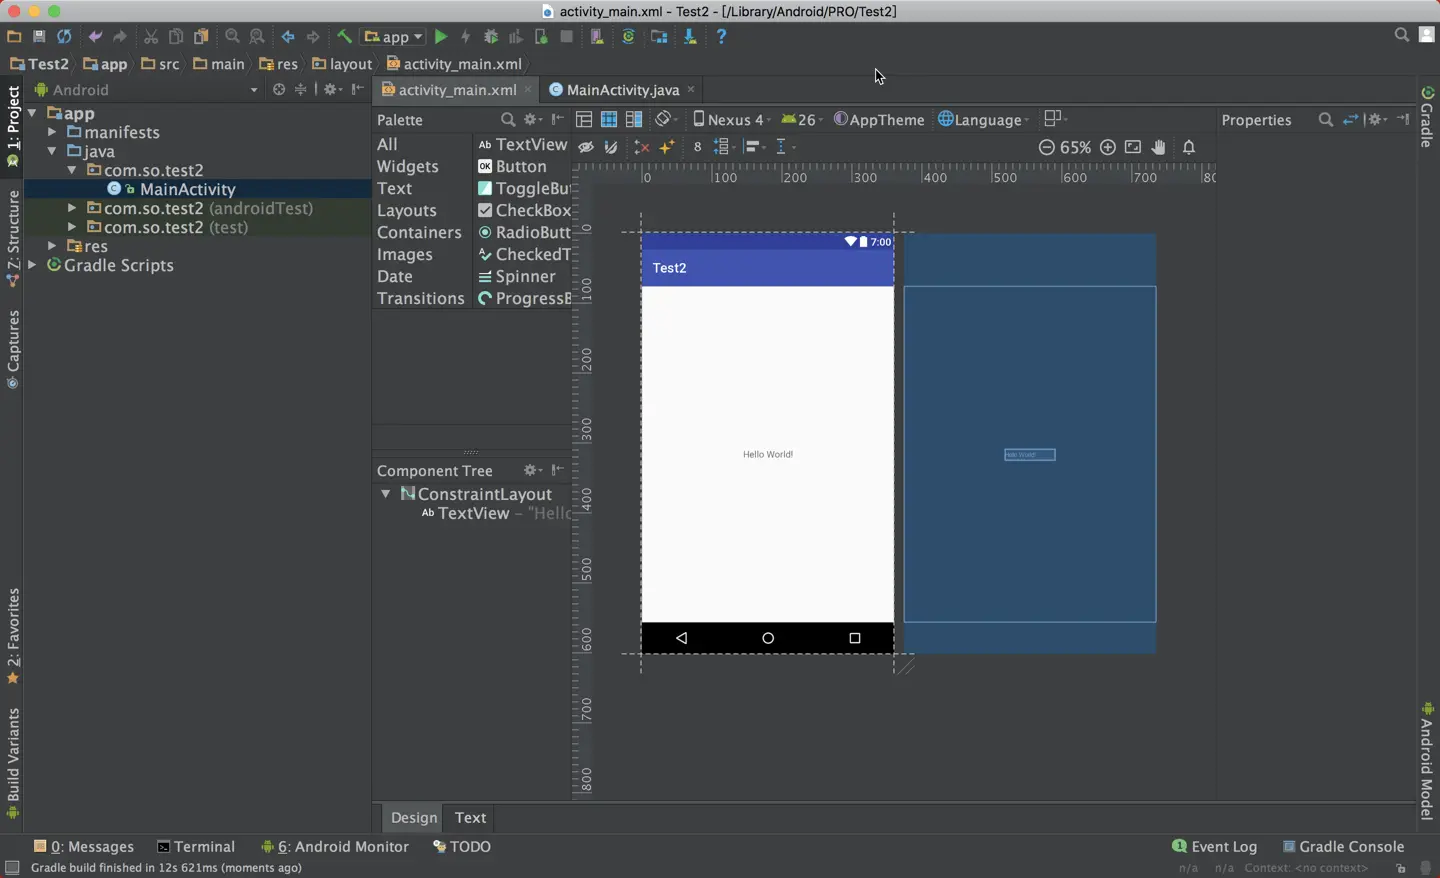Open the Nexus 4 device dropdown

pos(731,120)
